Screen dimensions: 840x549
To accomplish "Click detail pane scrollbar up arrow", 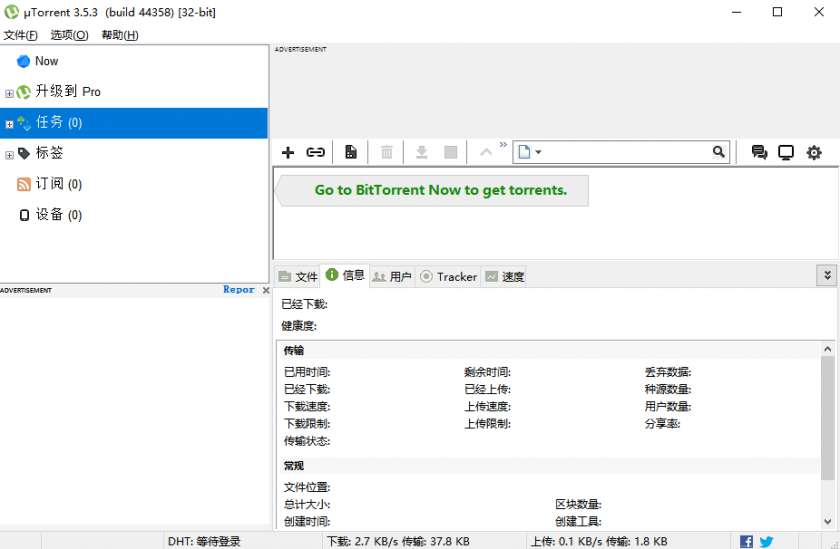I will [x=827, y=349].
